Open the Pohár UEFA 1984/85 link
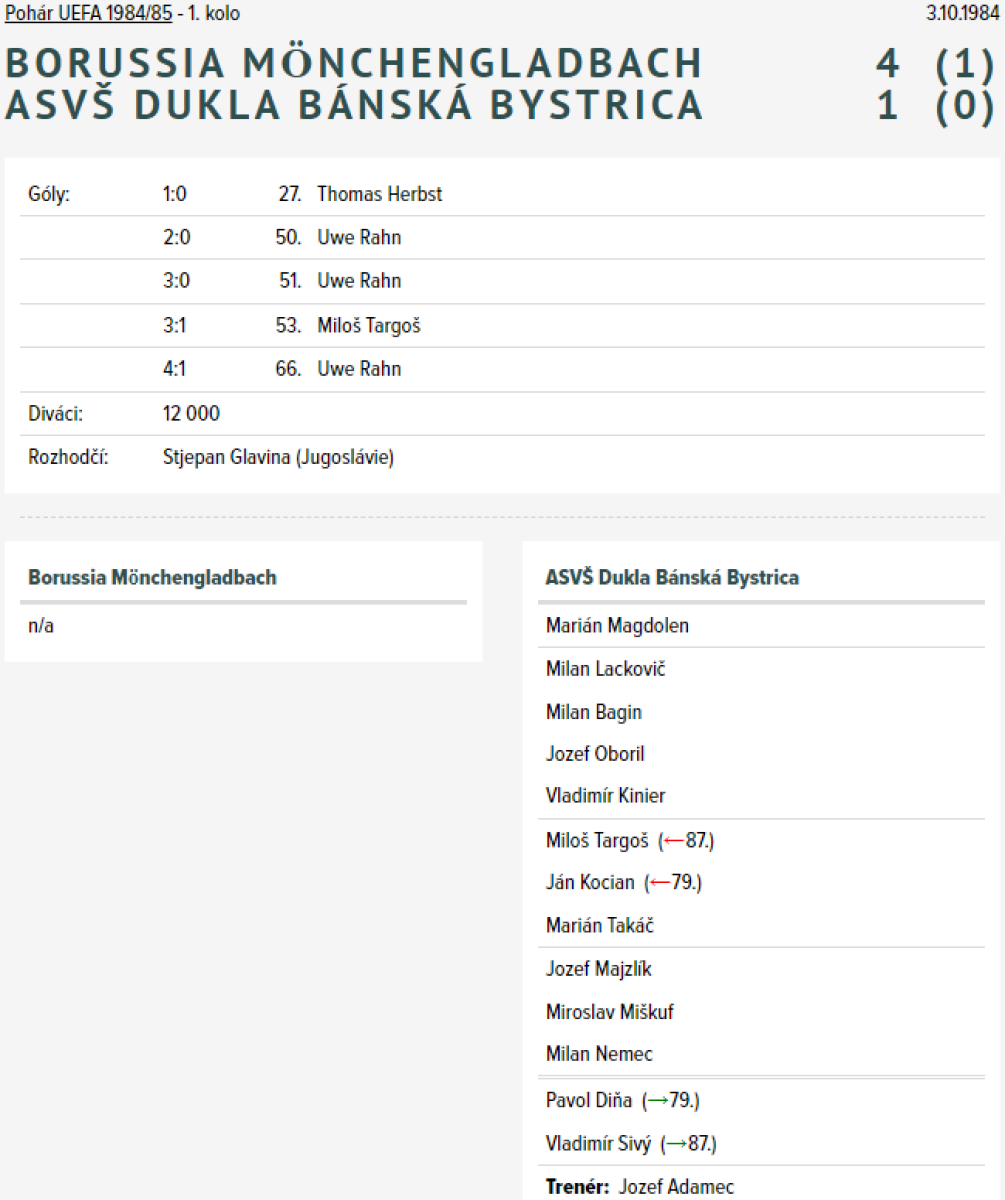1005x1200 pixels. click(x=89, y=14)
